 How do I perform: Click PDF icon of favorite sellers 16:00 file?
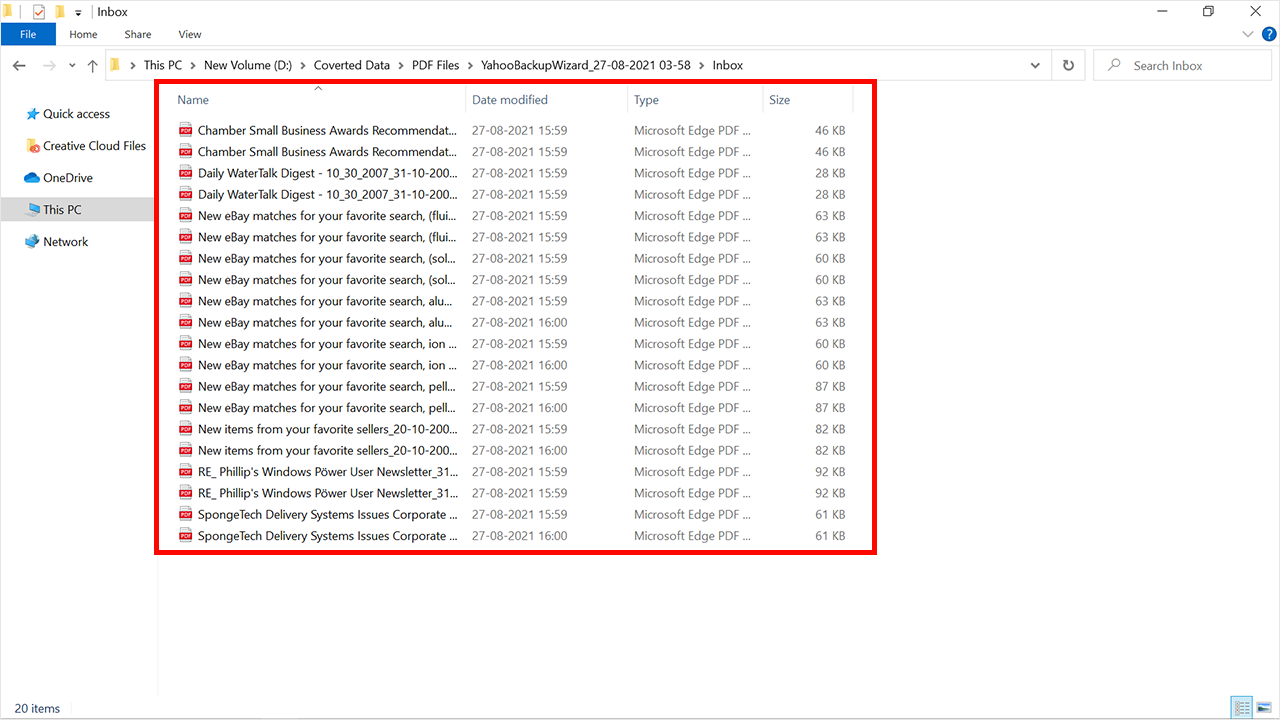[186, 451]
